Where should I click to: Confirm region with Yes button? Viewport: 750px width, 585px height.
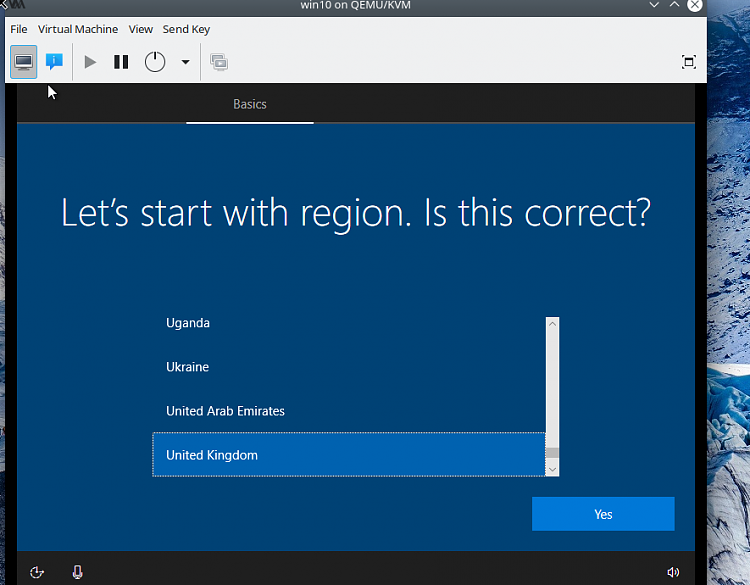[603, 514]
